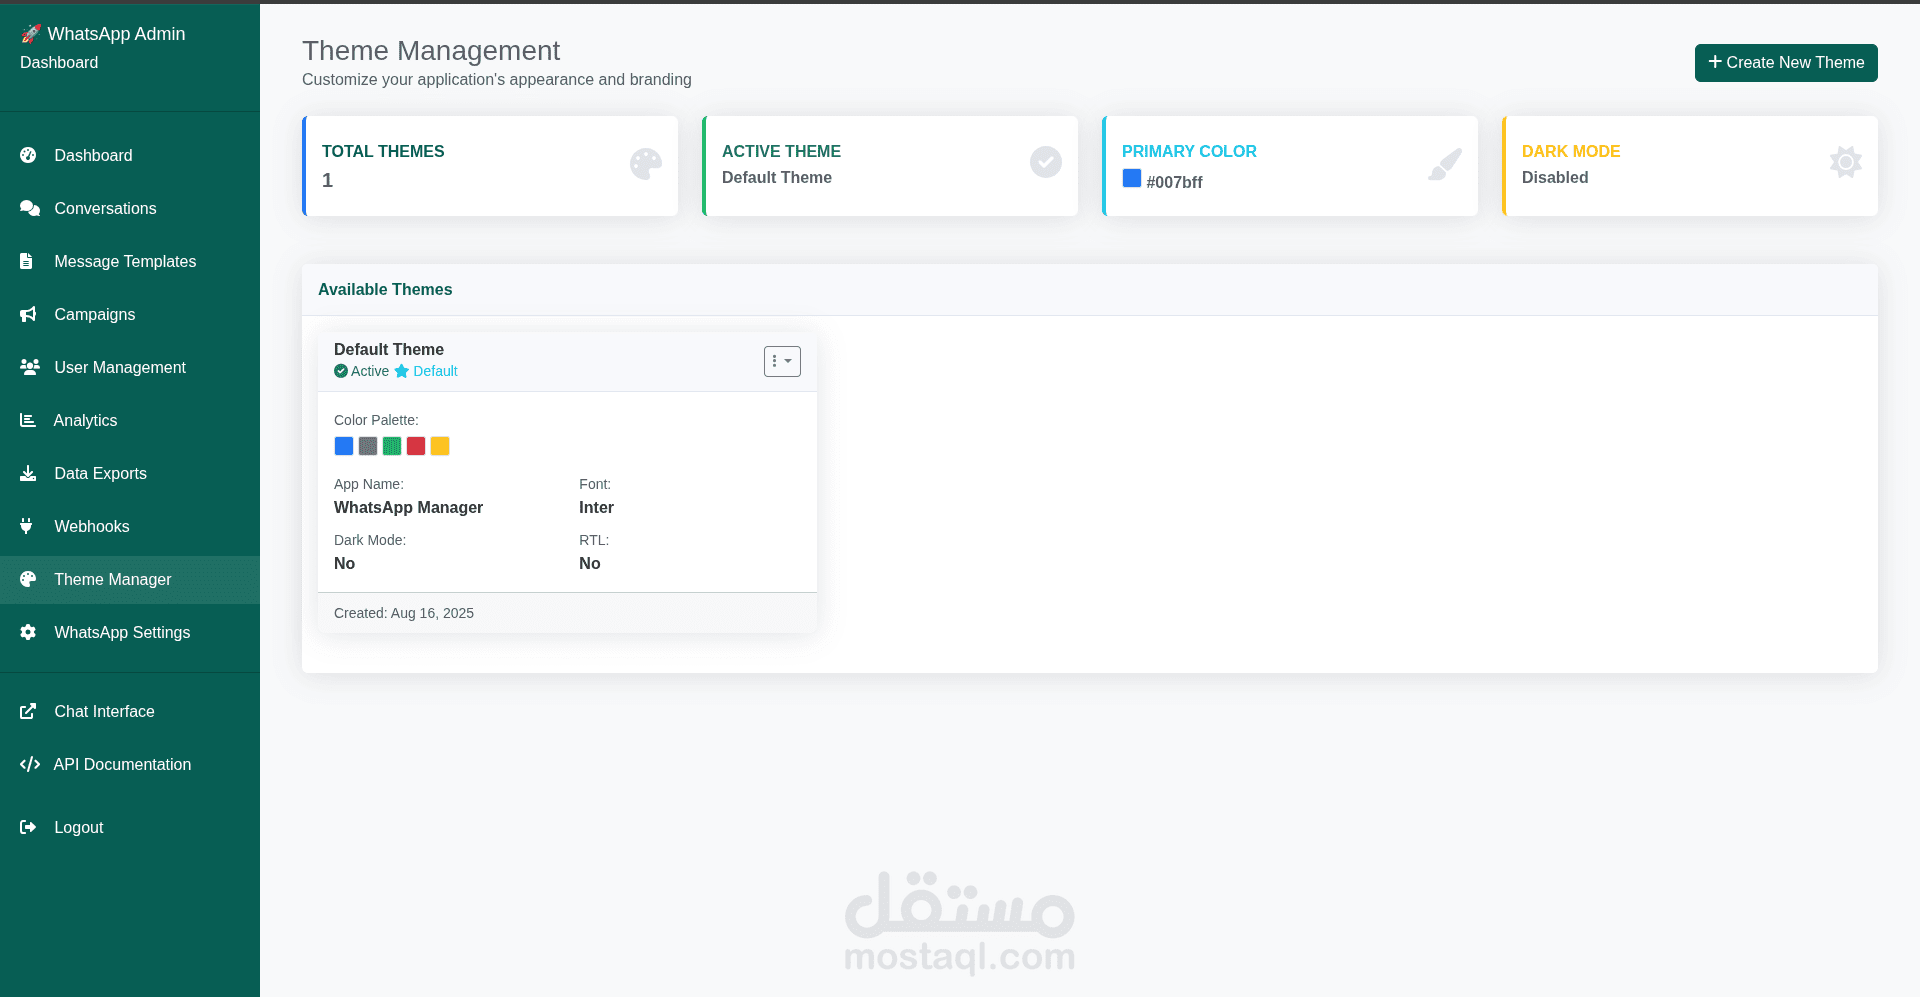
Task: Go to Conversations in sidebar
Action: (x=130, y=208)
